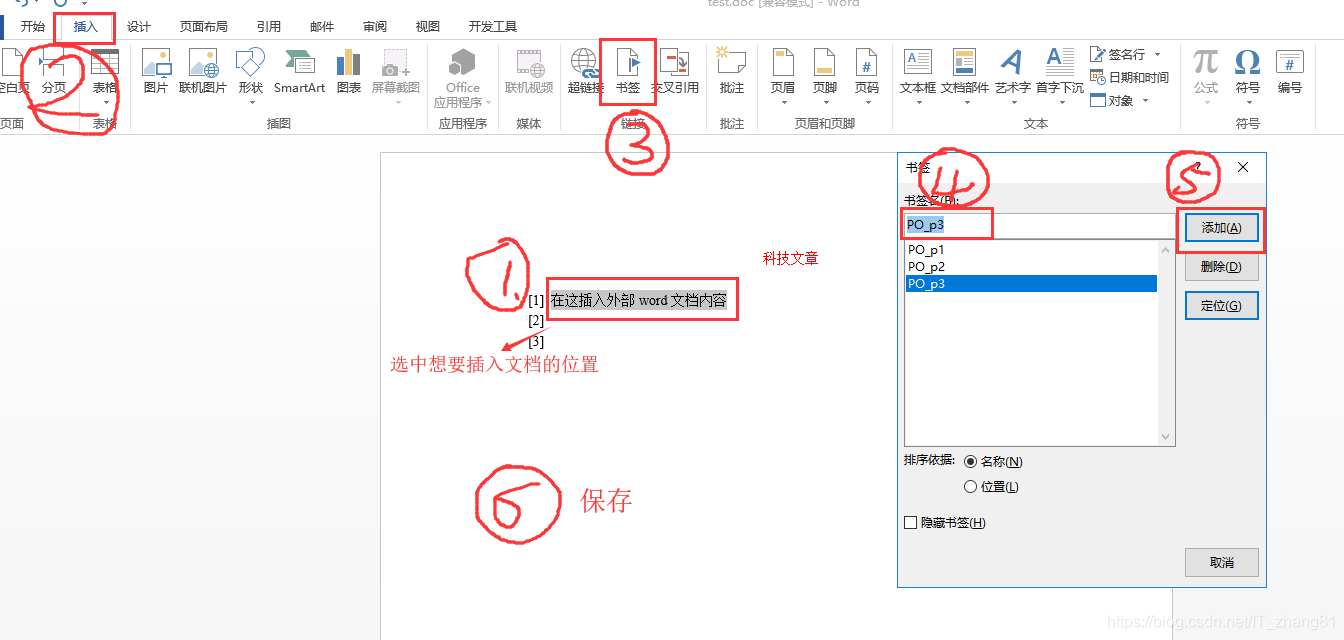Click the 删除(D) Delete button
This screenshot has height=640, width=1344.
pos(1221,267)
